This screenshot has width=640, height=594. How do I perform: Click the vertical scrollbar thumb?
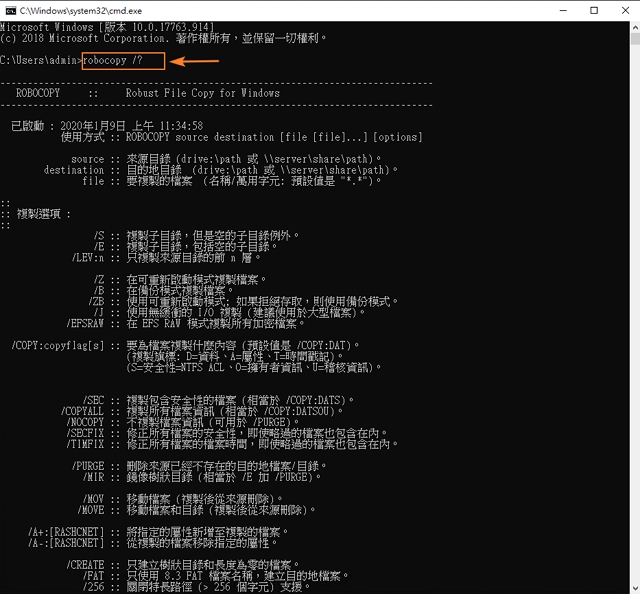[x=635, y=39]
